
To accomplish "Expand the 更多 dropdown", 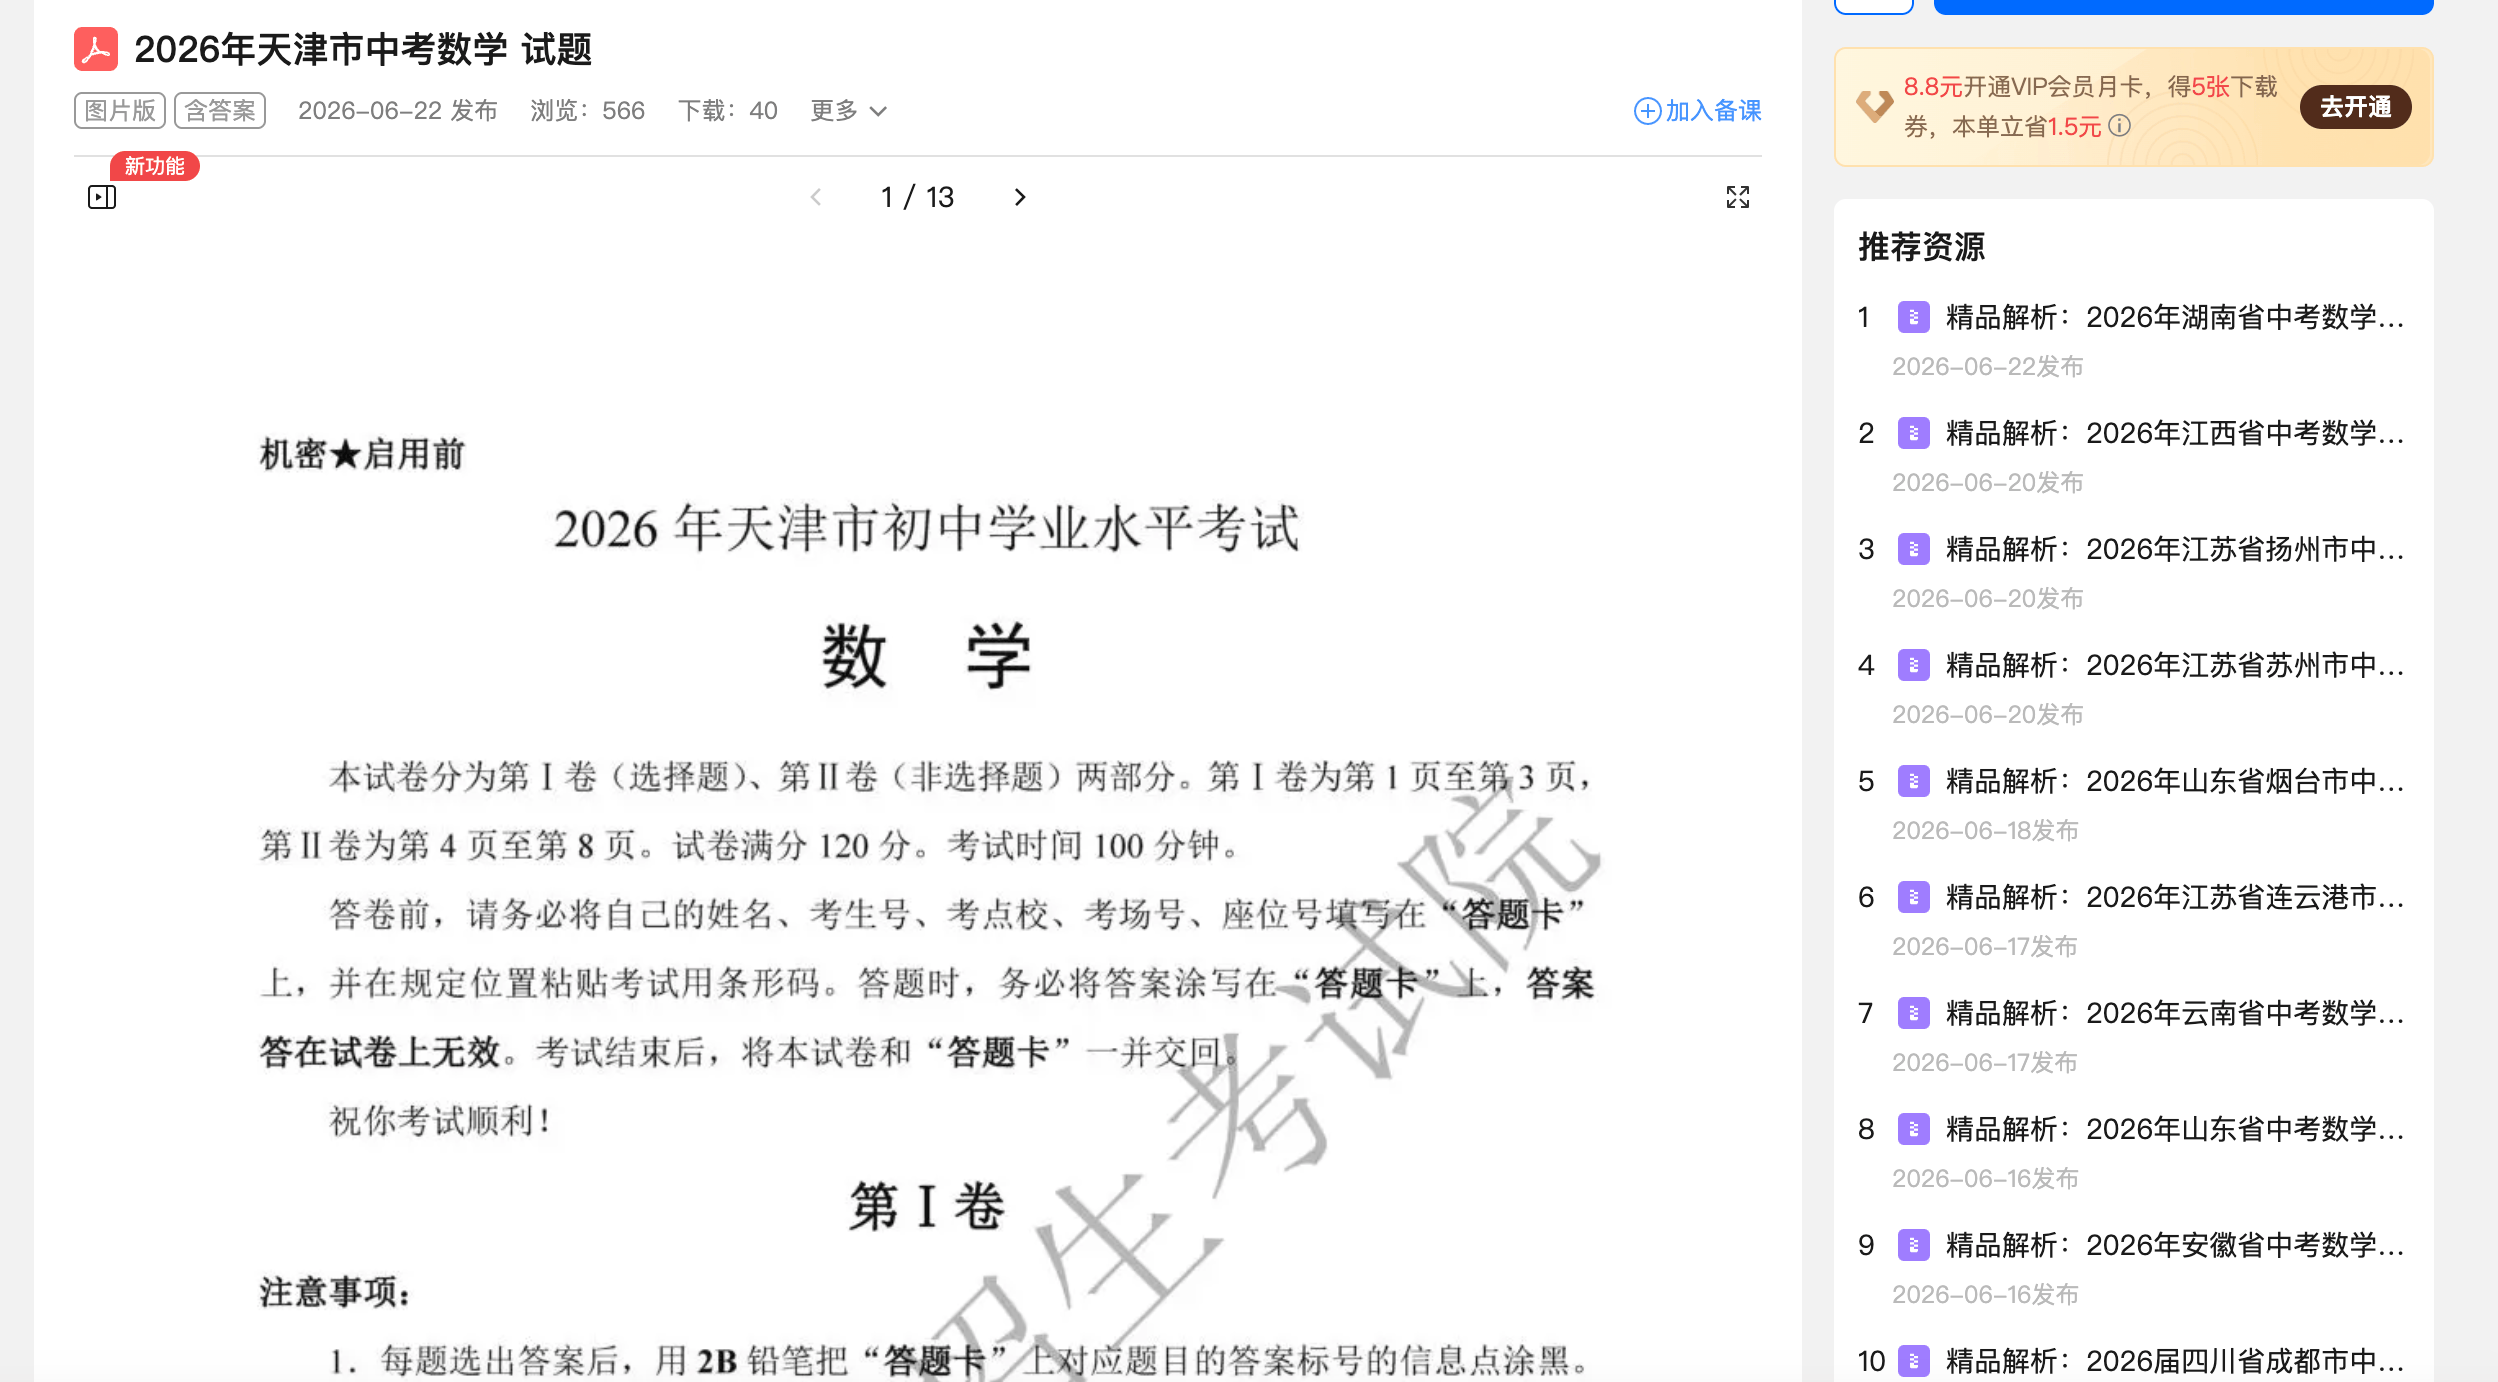I will [848, 110].
